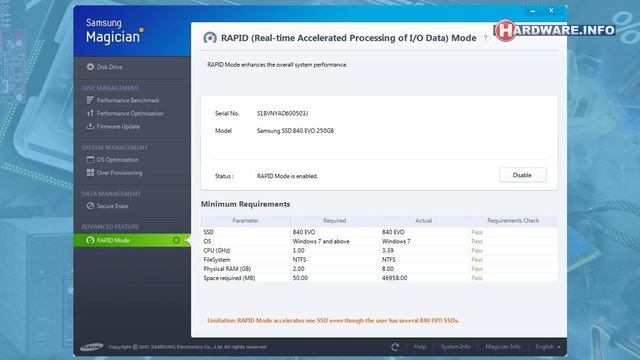The image size is (640, 360).
Task: Select the serial number S1BVNYAD600503J
Action: point(282,113)
